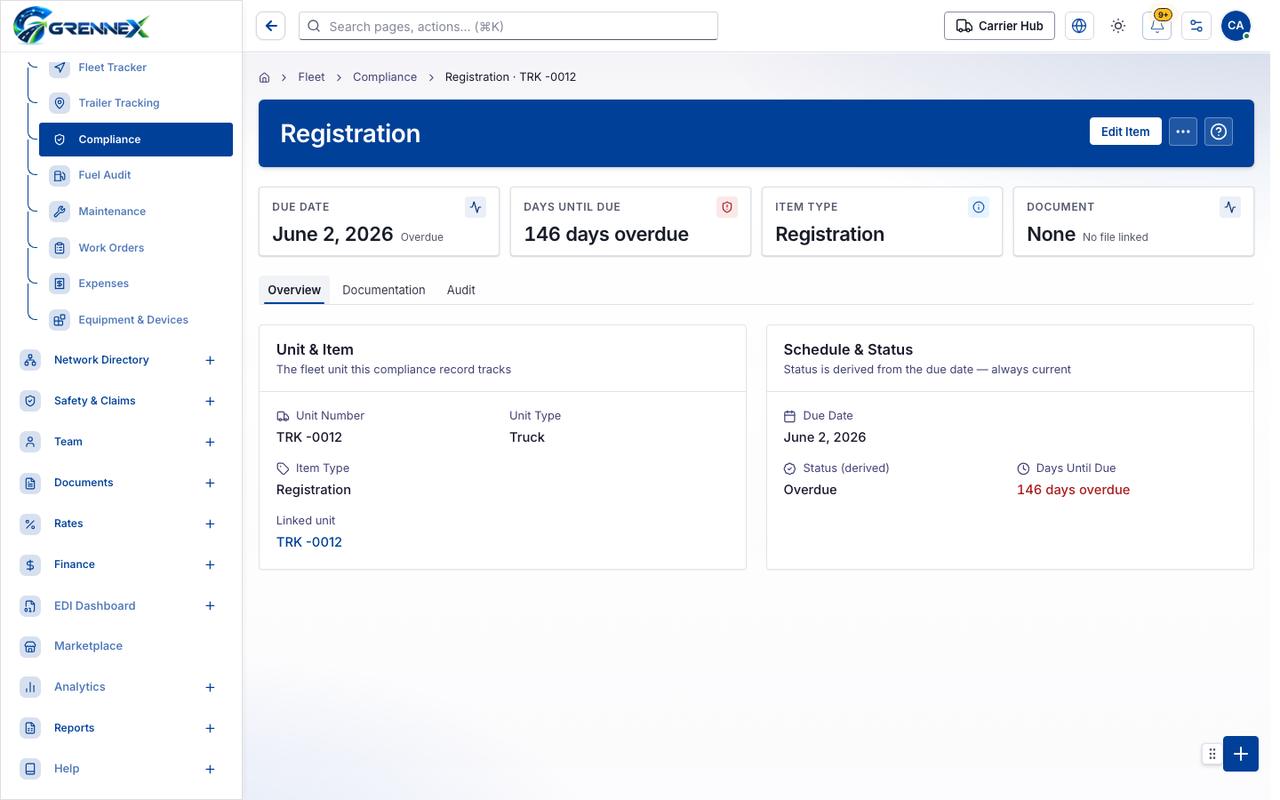
Task: Open the three-dot more actions menu
Action: coord(1183,132)
